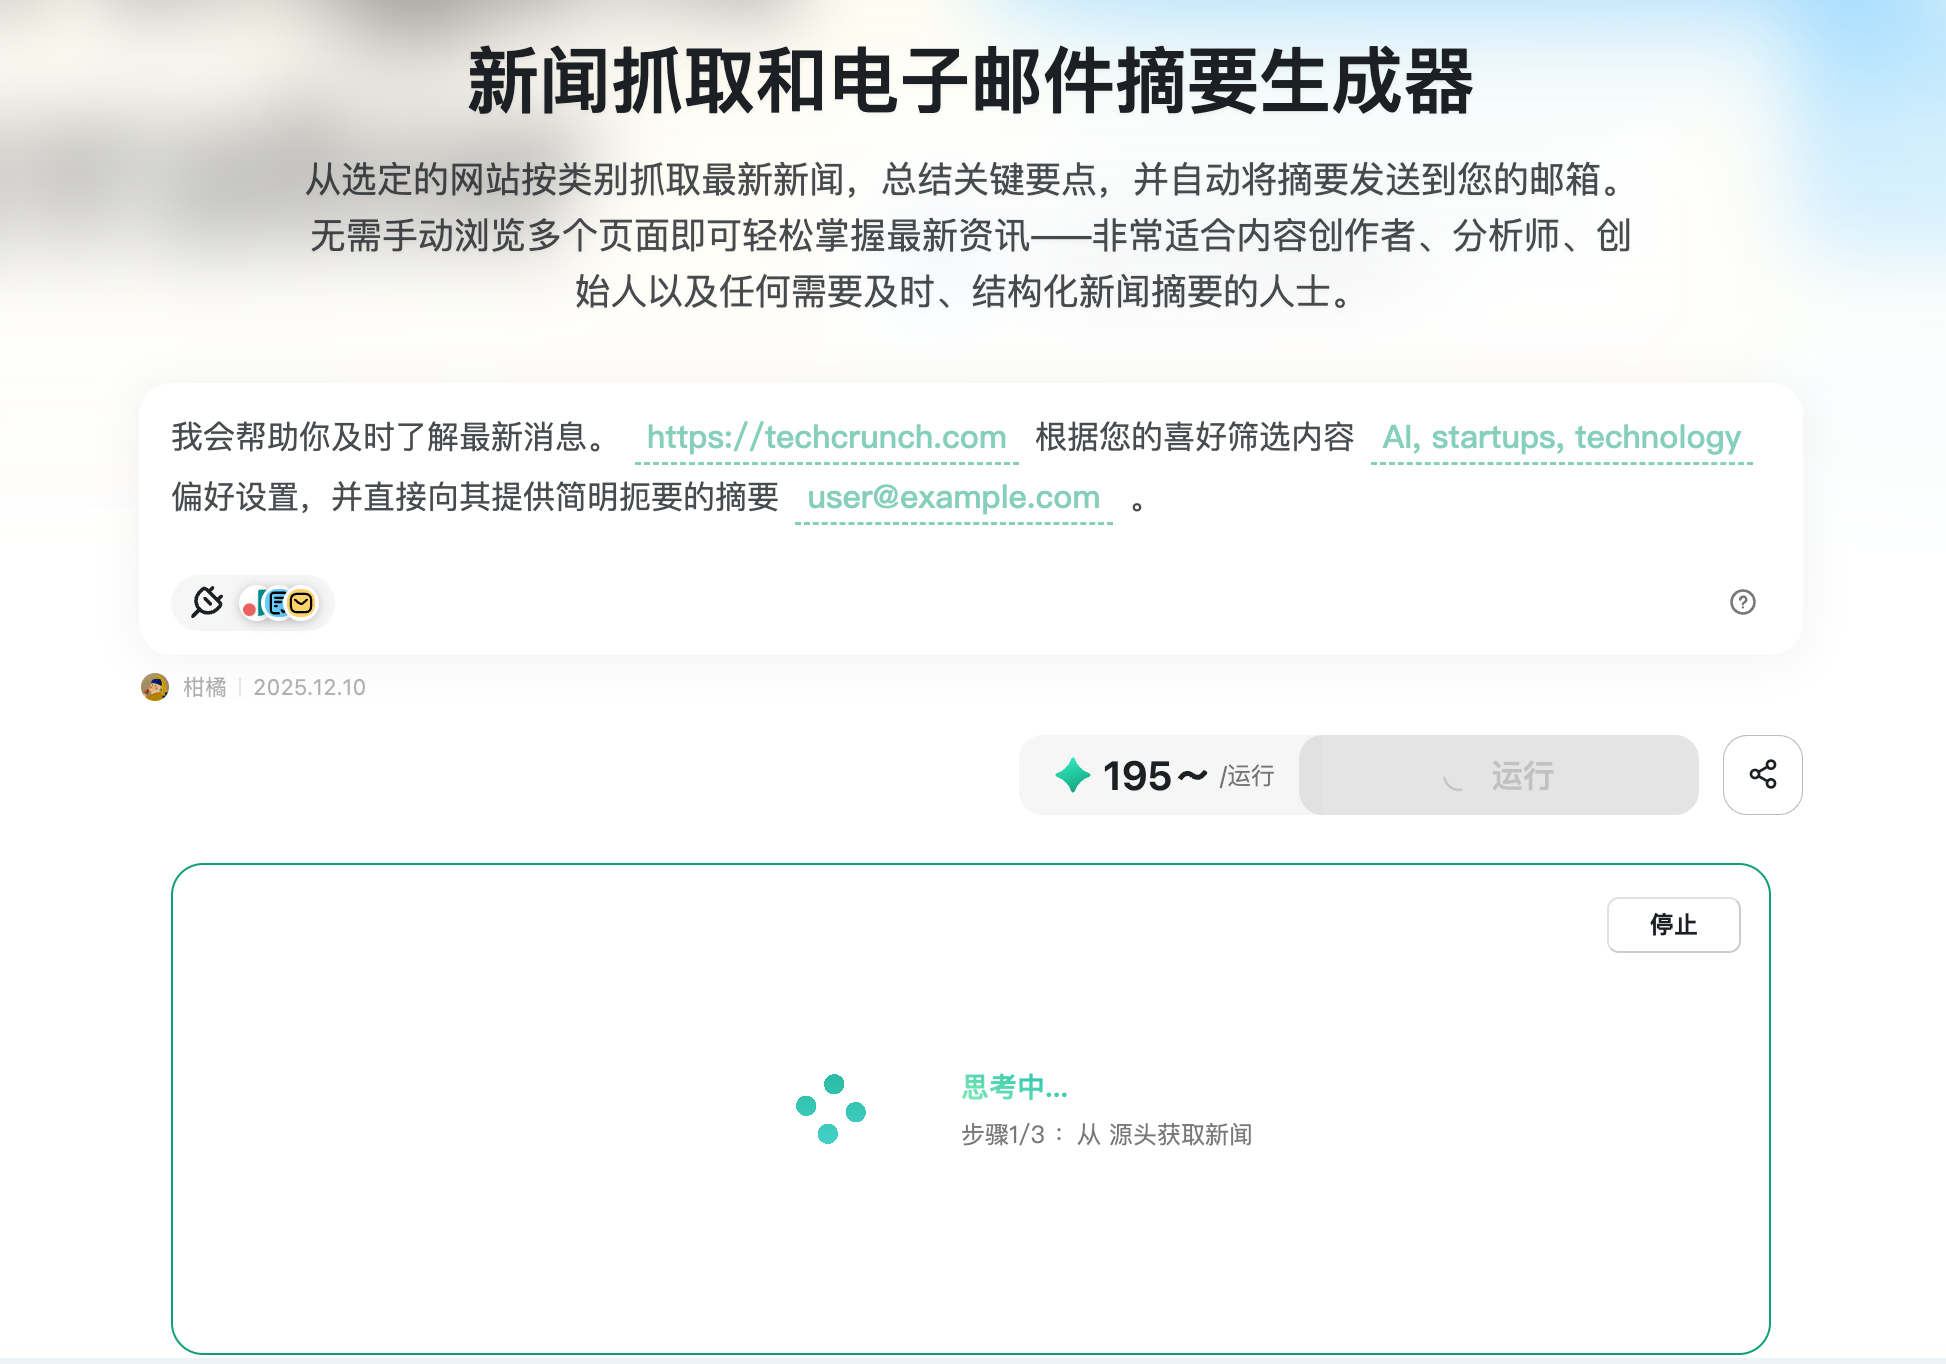Click the green credits star icon

[1072, 775]
